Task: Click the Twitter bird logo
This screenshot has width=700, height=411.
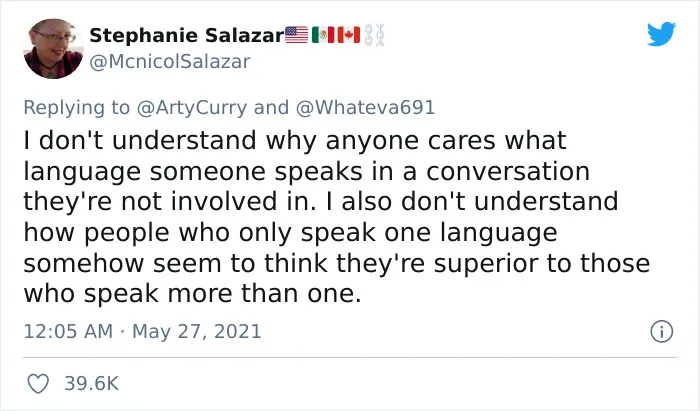Action: pyautogui.click(x=661, y=33)
